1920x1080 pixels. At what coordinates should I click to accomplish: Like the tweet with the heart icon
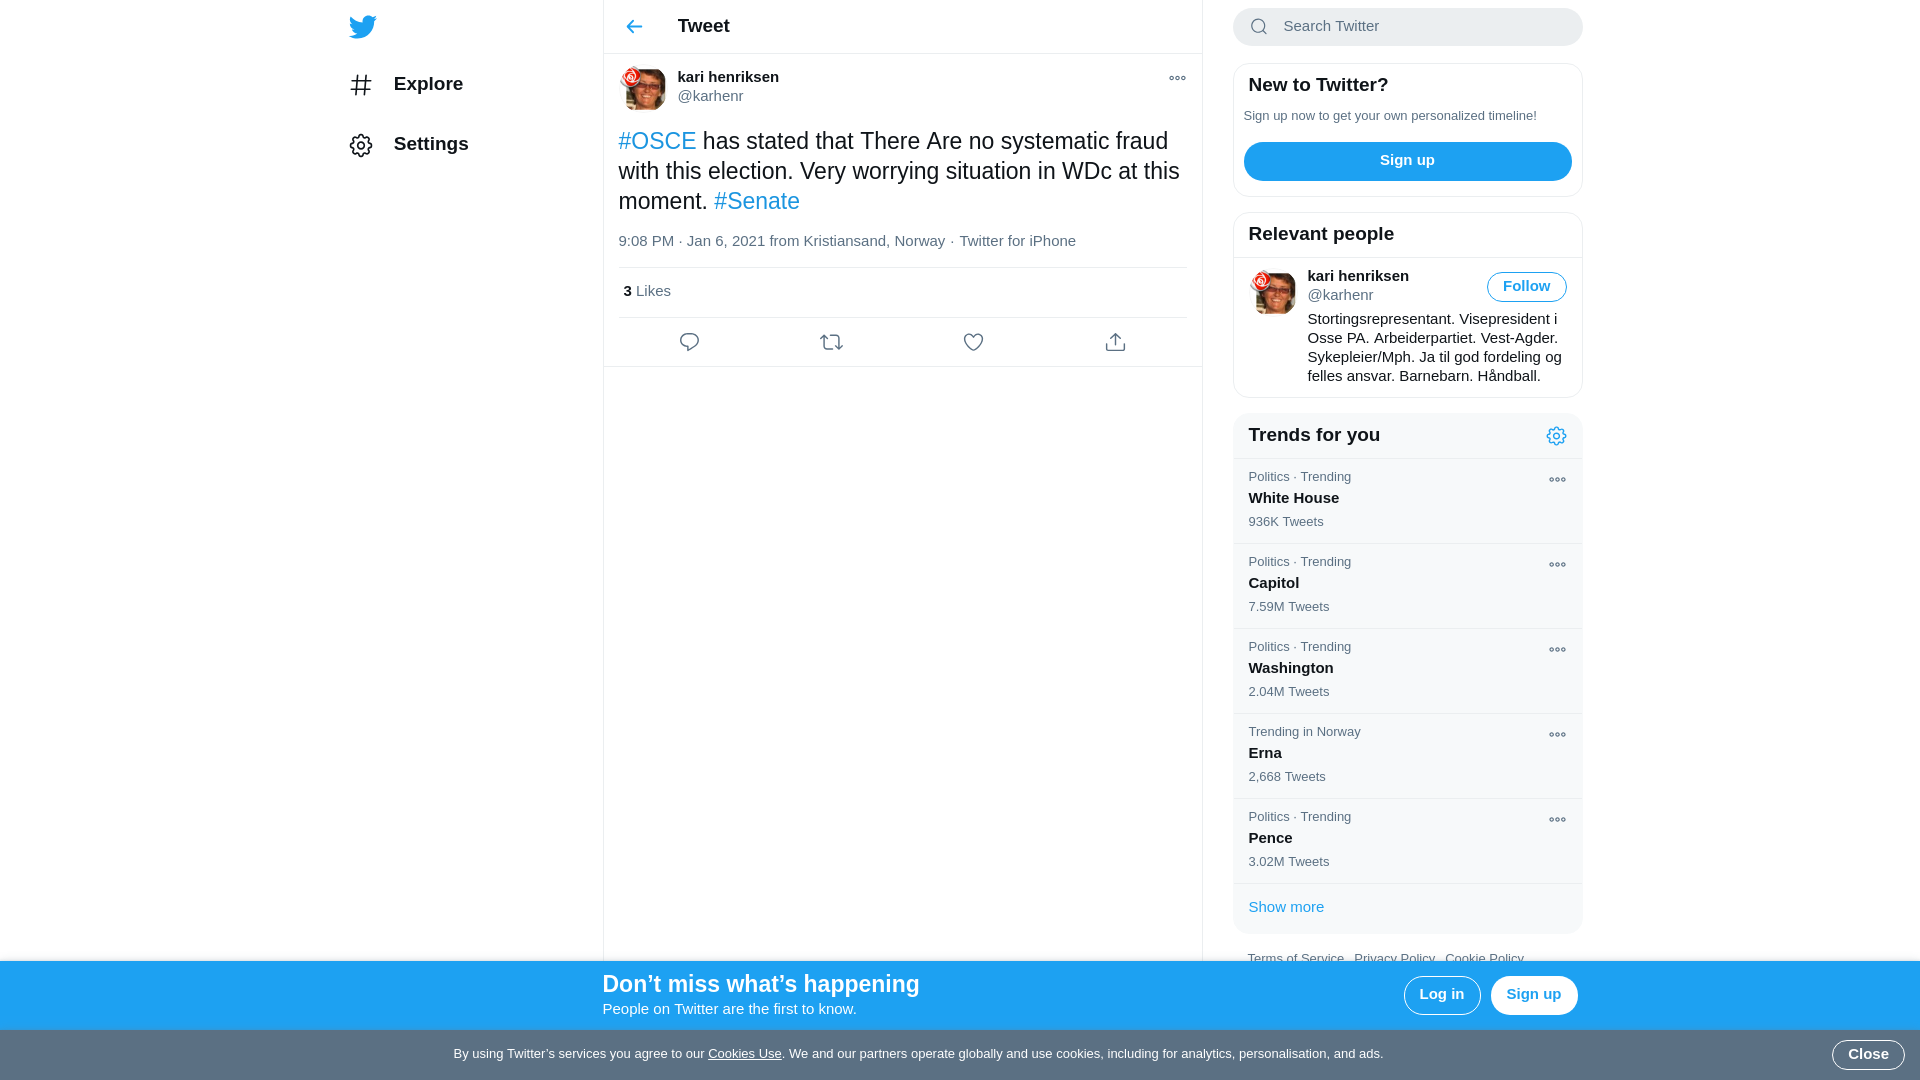[973, 342]
